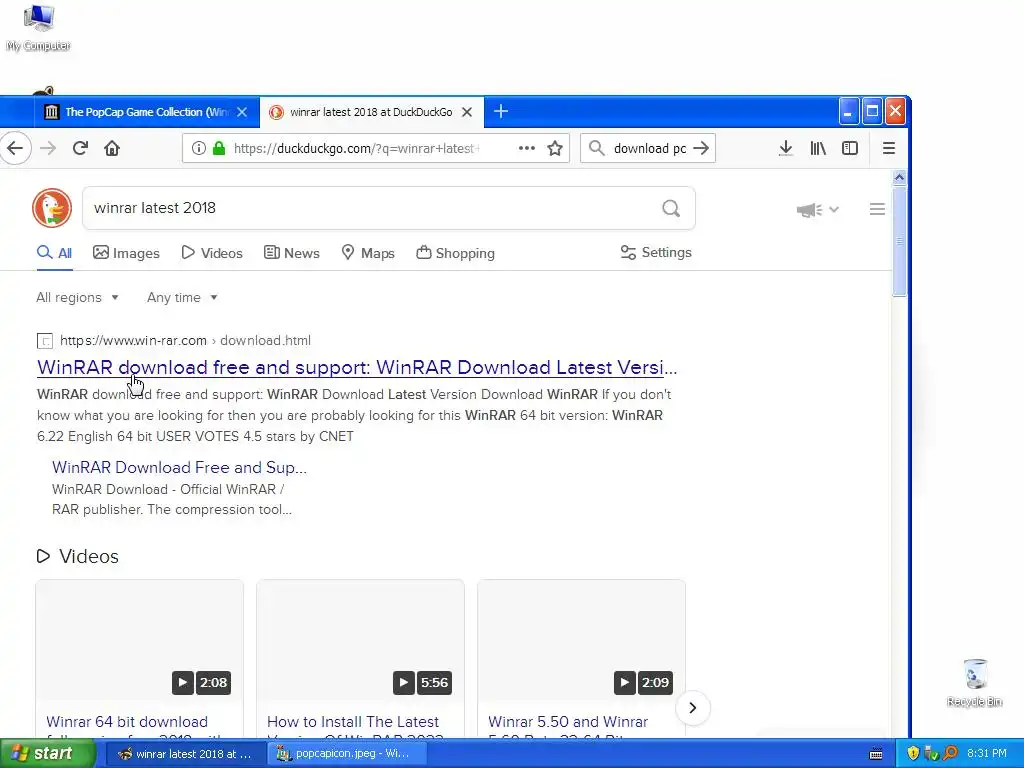Expand the All regions filter

click(x=78, y=298)
